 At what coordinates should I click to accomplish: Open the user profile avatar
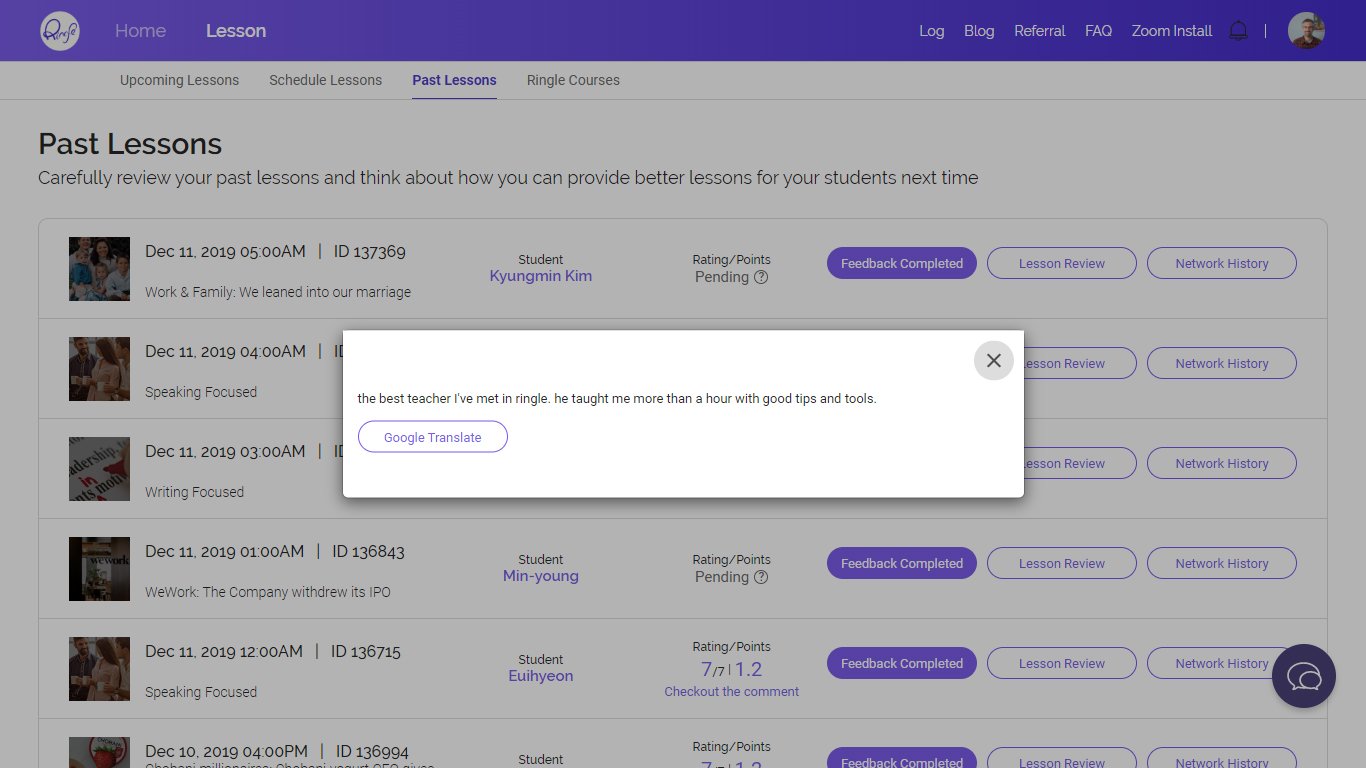click(1306, 30)
